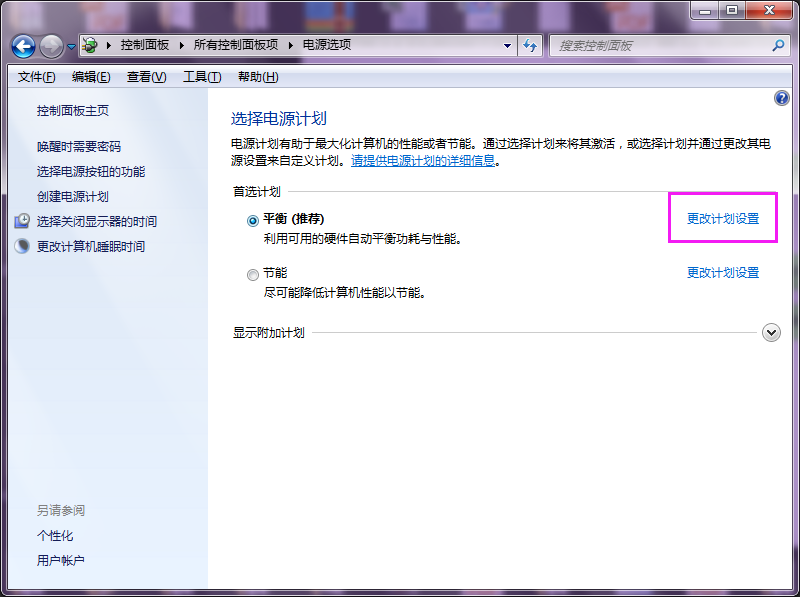Go back using the Back arrow button
The width and height of the screenshot is (800, 597).
[x=23, y=46]
